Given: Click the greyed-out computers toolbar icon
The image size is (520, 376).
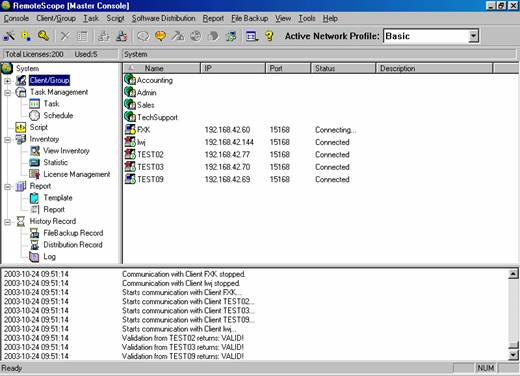Looking at the screenshot, I should tap(104, 36).
